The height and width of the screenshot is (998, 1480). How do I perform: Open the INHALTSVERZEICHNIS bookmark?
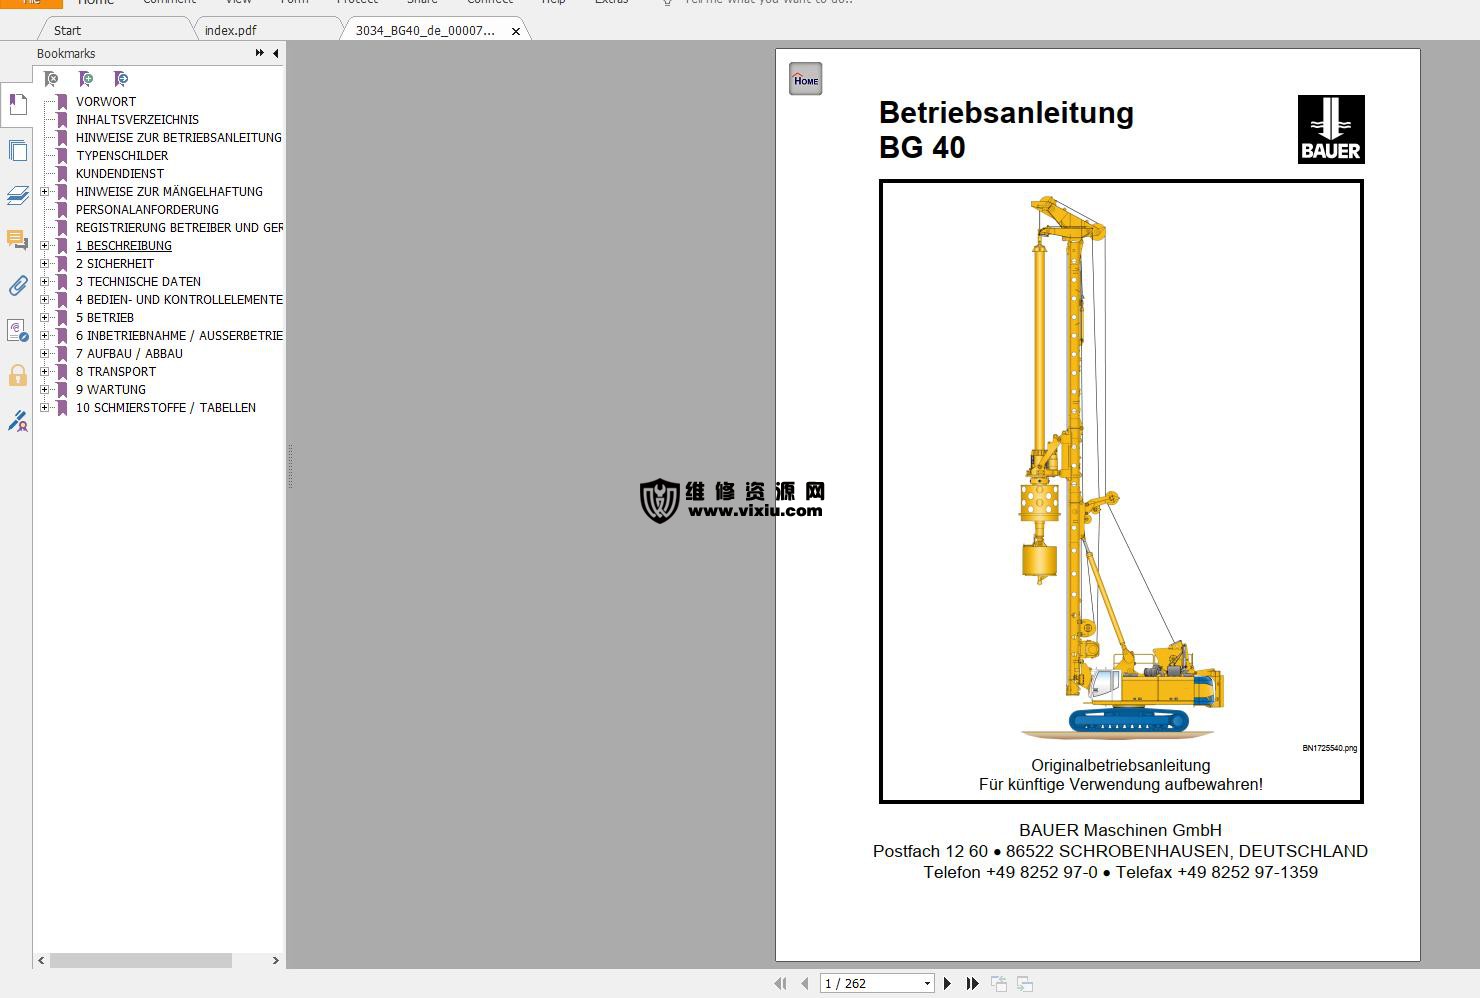[x=137, y=119]
